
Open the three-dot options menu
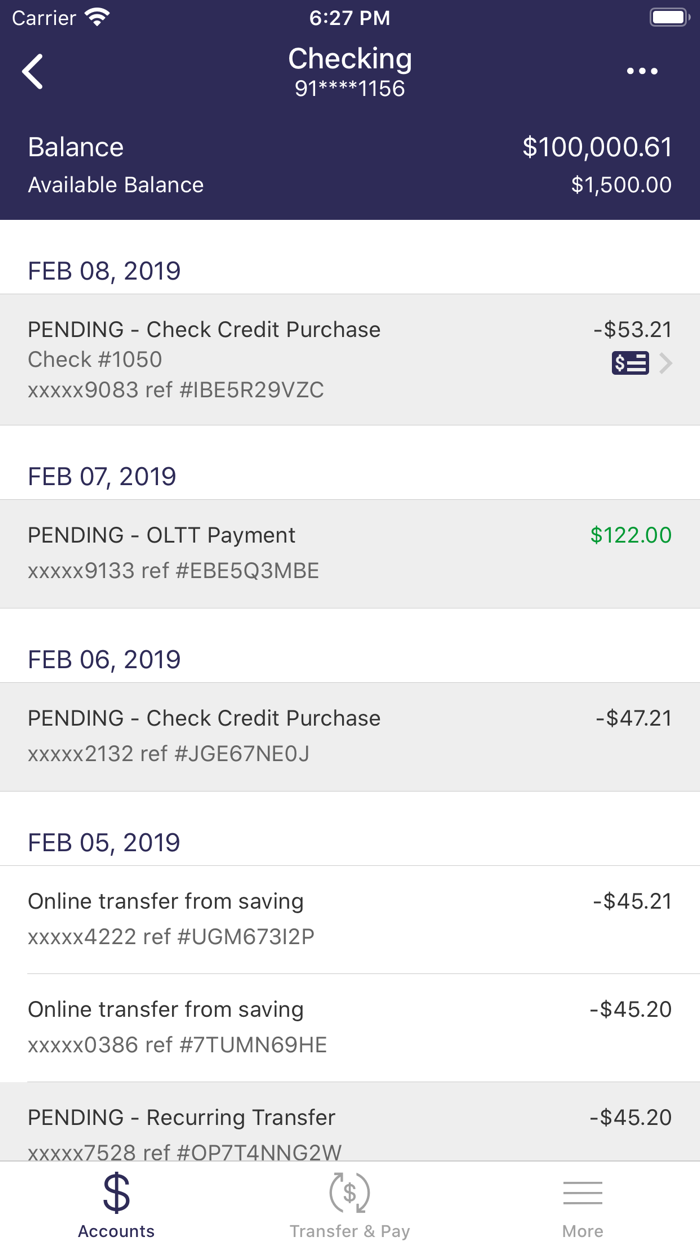coord(641,71)
